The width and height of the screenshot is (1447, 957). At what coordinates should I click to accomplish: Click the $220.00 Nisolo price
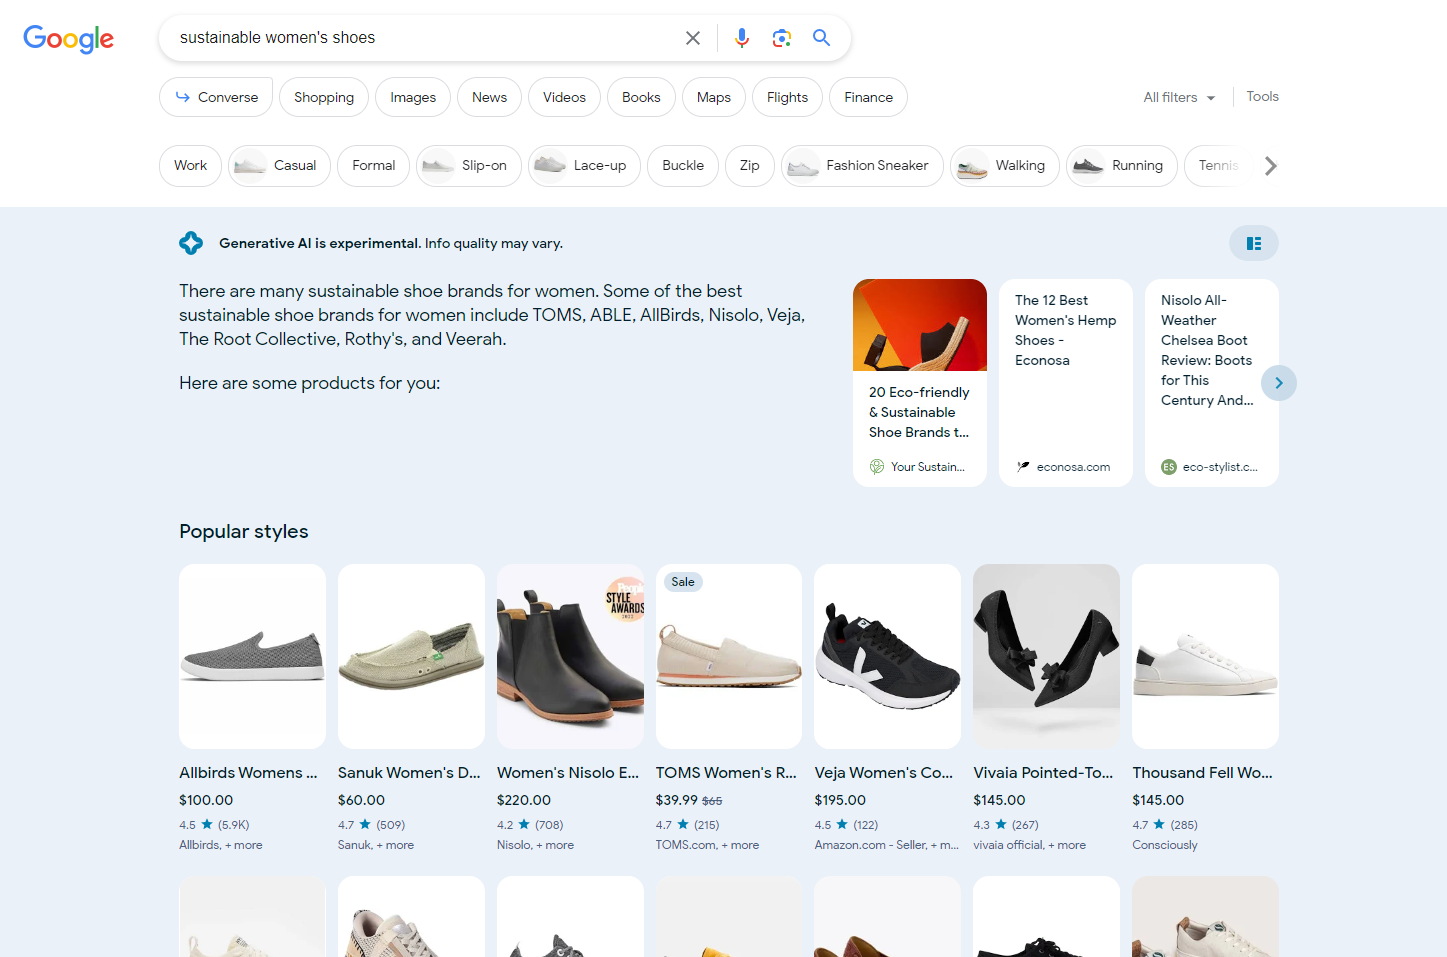coord(524,800)
